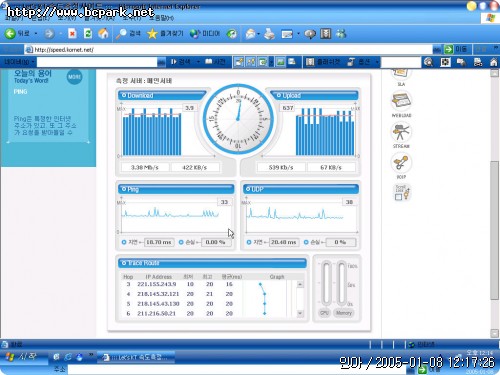Screen dimensions: 500x375
Task: Click the UDP panel header
Action: tap(301, 189)
